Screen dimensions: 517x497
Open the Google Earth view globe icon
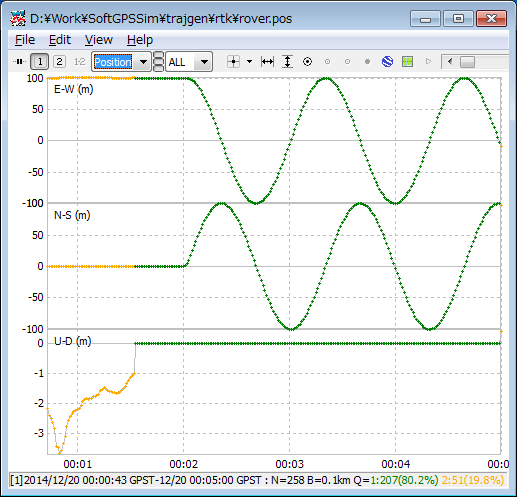(x=387, y=62)
